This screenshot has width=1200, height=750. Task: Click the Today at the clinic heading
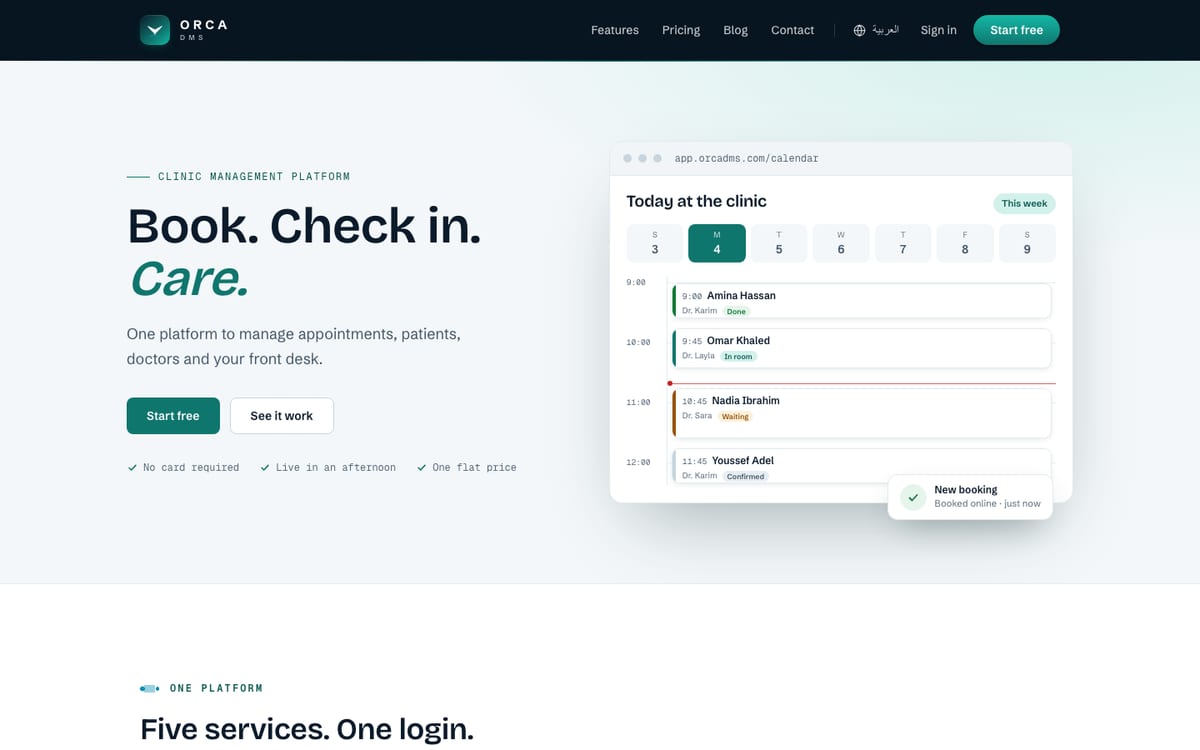tap(696, 201)
